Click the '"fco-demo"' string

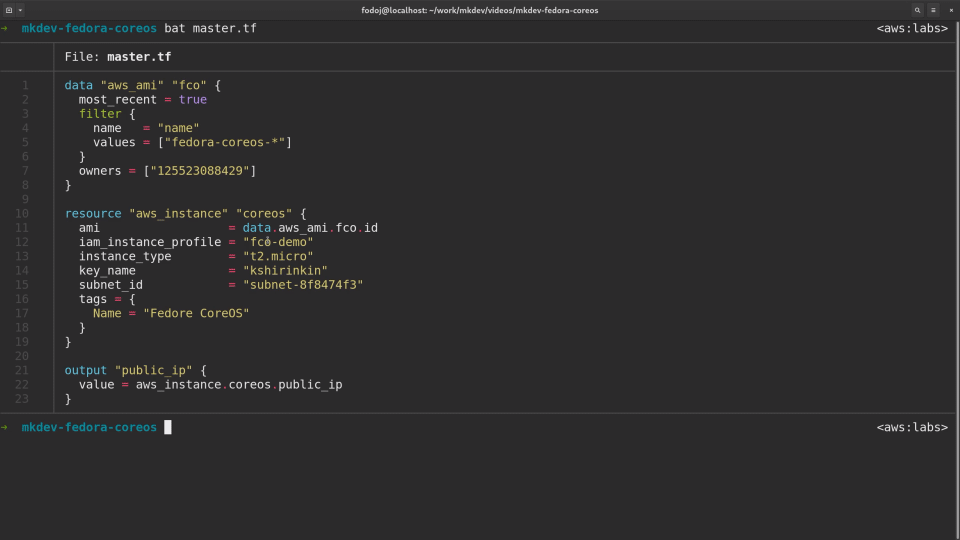(x=278, y=242)
